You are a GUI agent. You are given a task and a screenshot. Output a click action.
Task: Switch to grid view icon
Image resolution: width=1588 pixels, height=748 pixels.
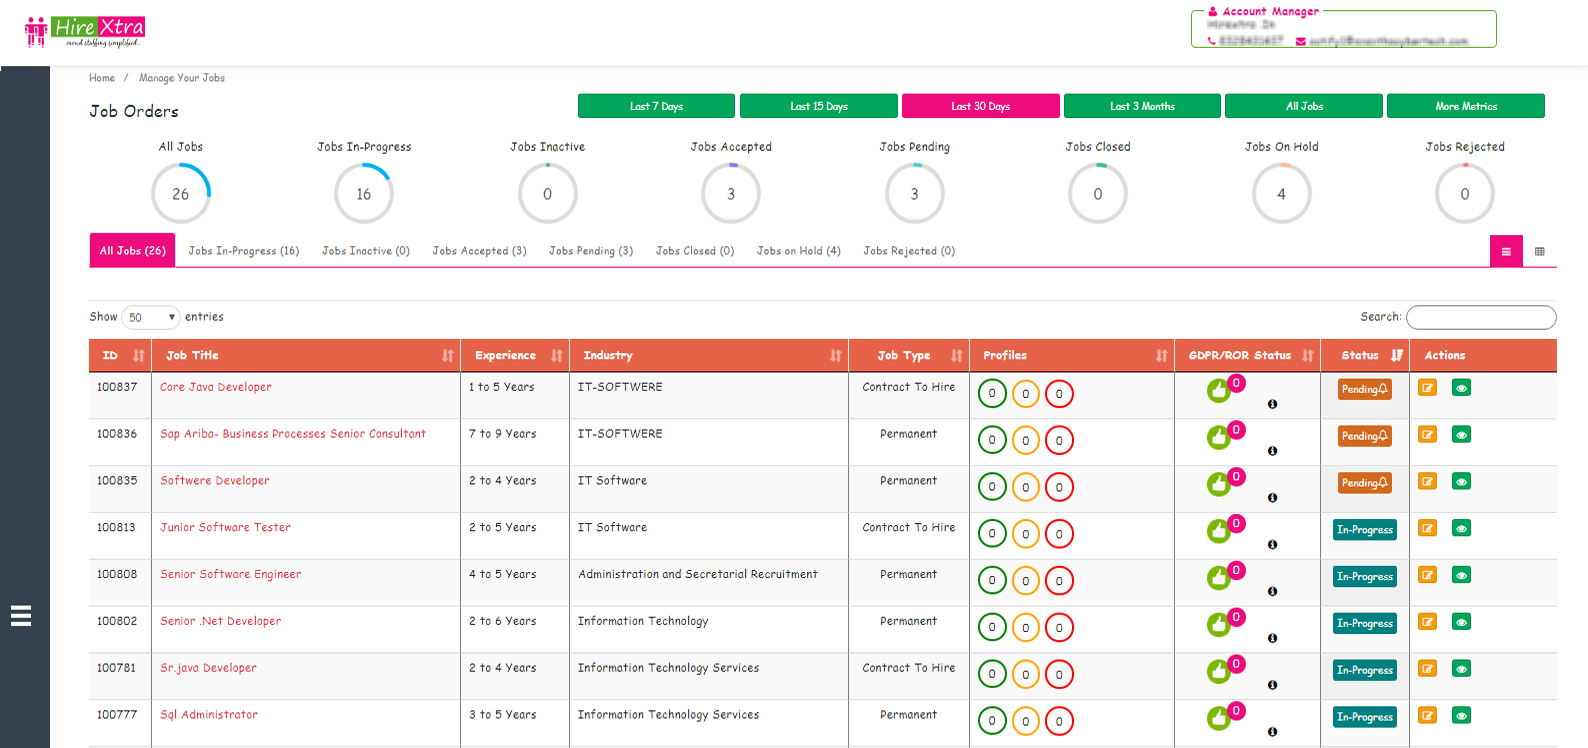[x=1540, y=251]
